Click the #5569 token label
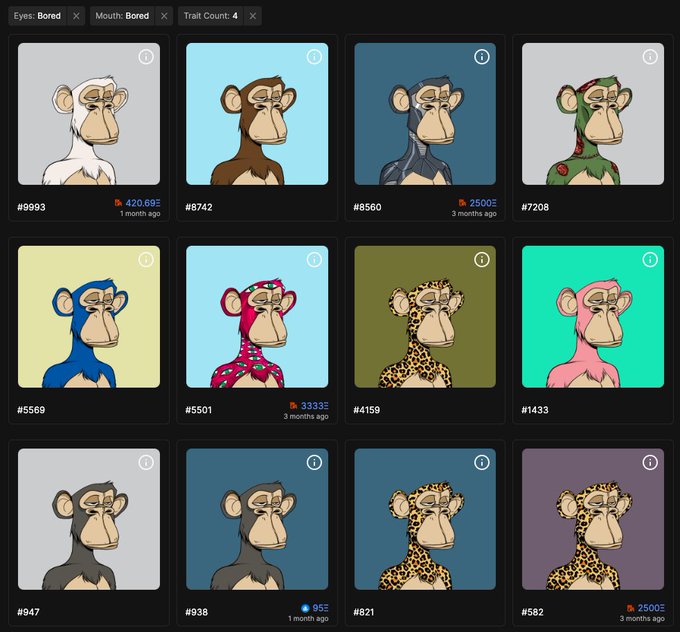 (31, 410)
